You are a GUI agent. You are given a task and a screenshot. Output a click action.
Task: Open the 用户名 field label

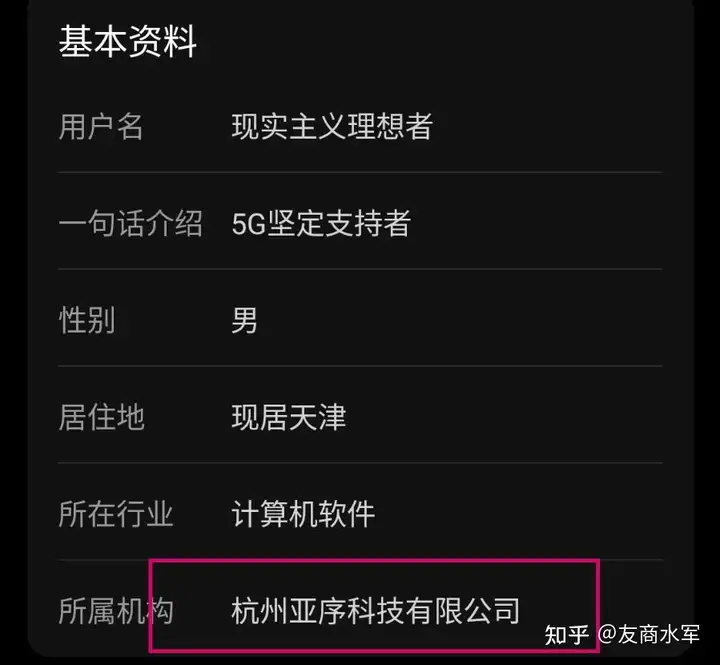(x=101, y=127)
